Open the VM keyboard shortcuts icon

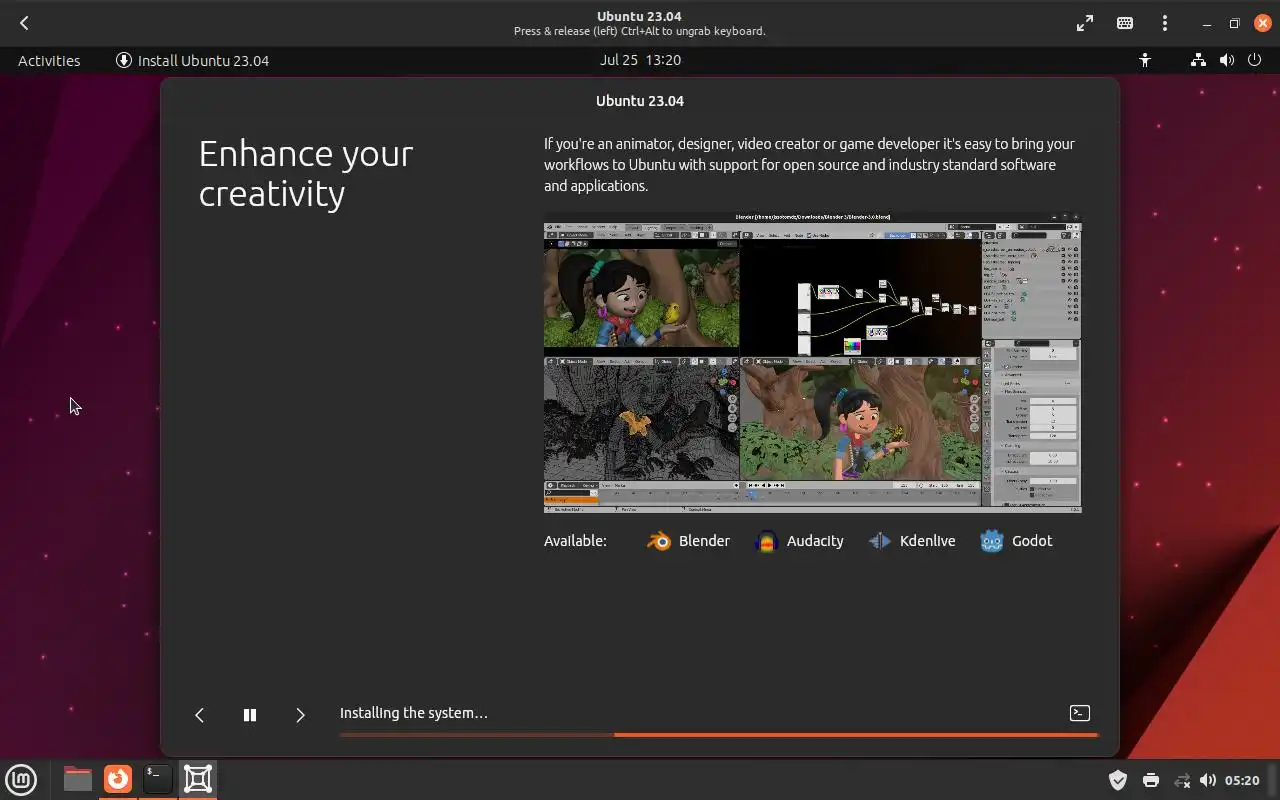coord(1125,23)
